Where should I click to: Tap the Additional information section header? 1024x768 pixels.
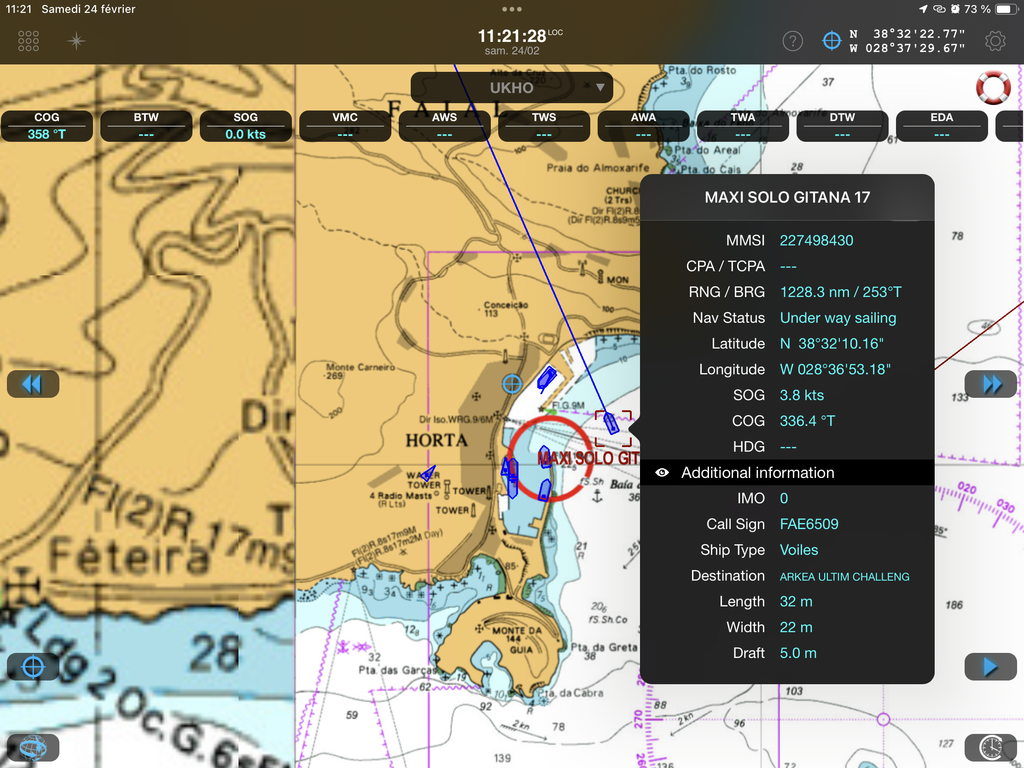[787, 473]
